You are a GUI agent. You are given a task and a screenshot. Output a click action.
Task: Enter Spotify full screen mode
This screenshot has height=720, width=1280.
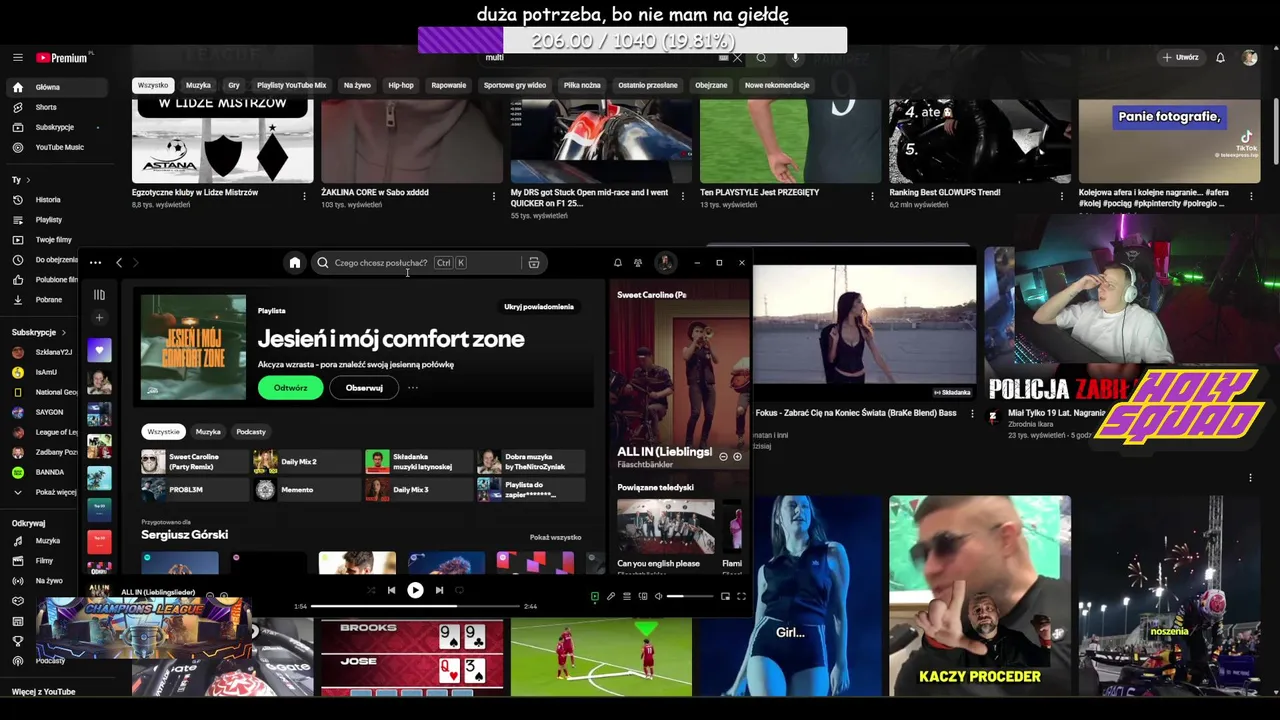(741, 596)
